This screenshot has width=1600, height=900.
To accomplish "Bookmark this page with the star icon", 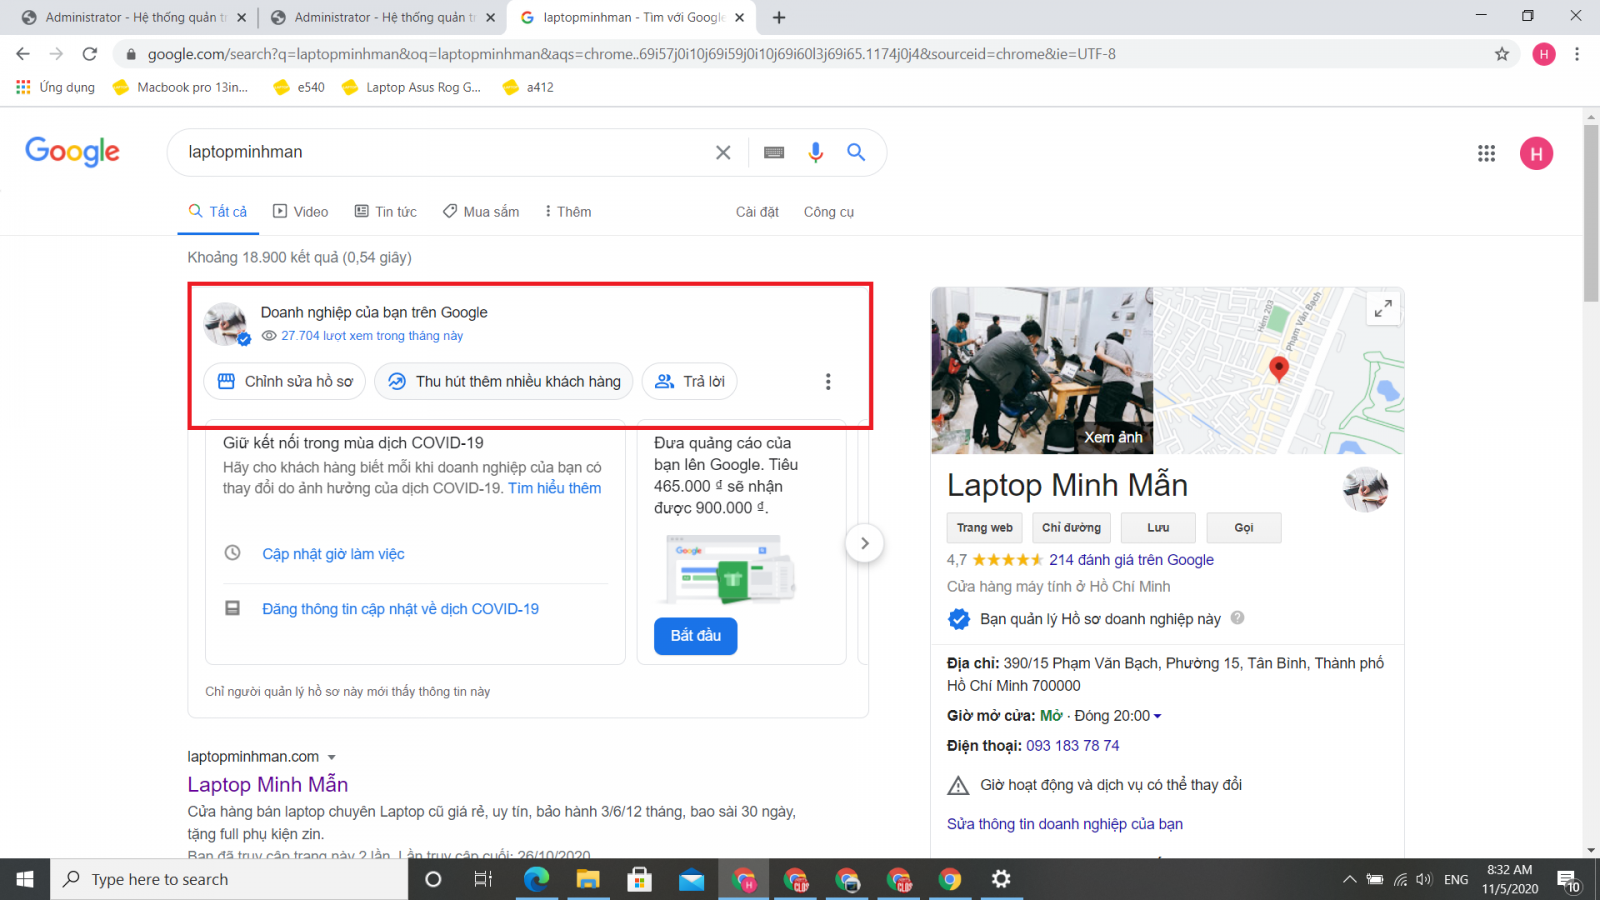I will point(1502,54).
